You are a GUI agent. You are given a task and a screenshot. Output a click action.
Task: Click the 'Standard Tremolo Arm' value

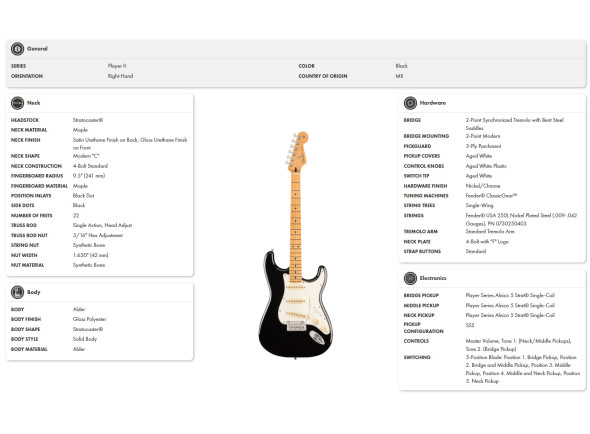(490, 231)
